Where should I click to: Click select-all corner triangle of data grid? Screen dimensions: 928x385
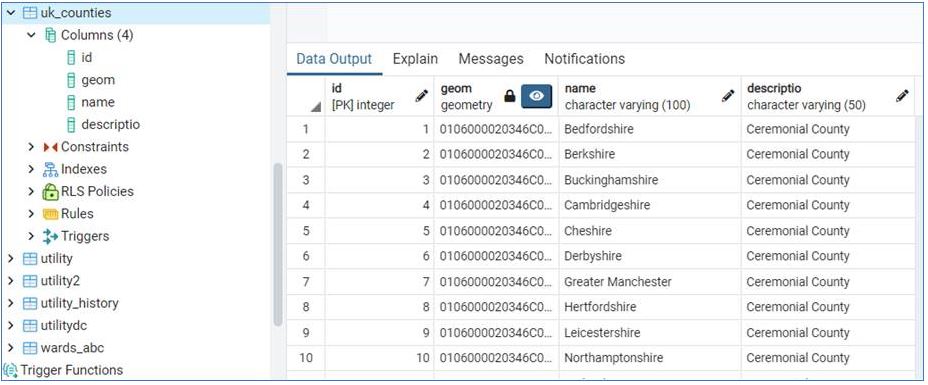316,106
